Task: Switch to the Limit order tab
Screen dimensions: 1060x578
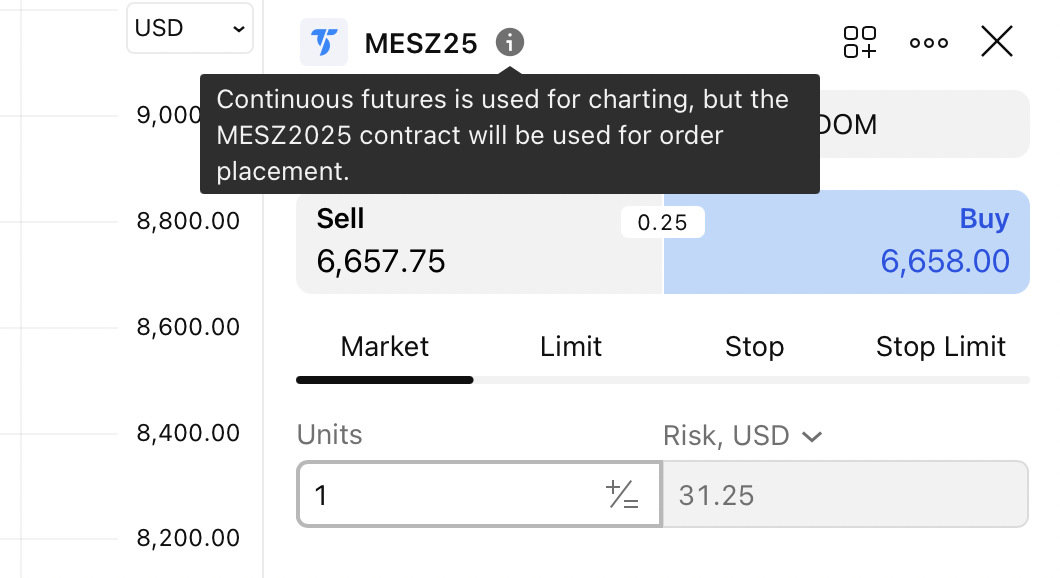Action: (x=570, y=347)
